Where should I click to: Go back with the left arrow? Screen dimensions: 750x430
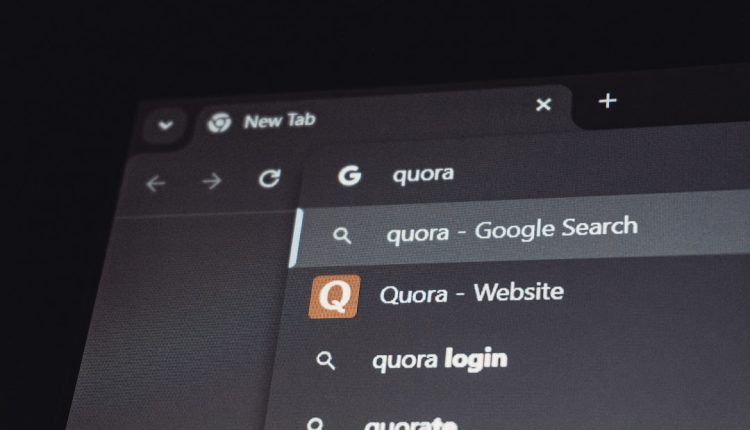tap(156, 183)
